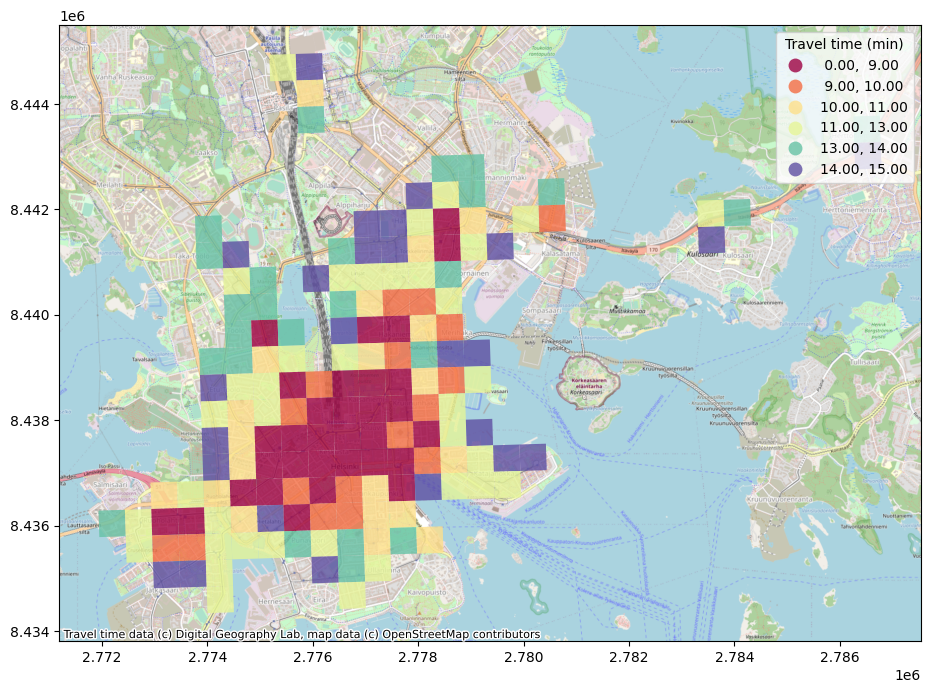Image resolution: width=930 pixels, height=693 pixels.
Task: Click the dark red 0.00, 9.00 legend marker
Action: (795, 65)
